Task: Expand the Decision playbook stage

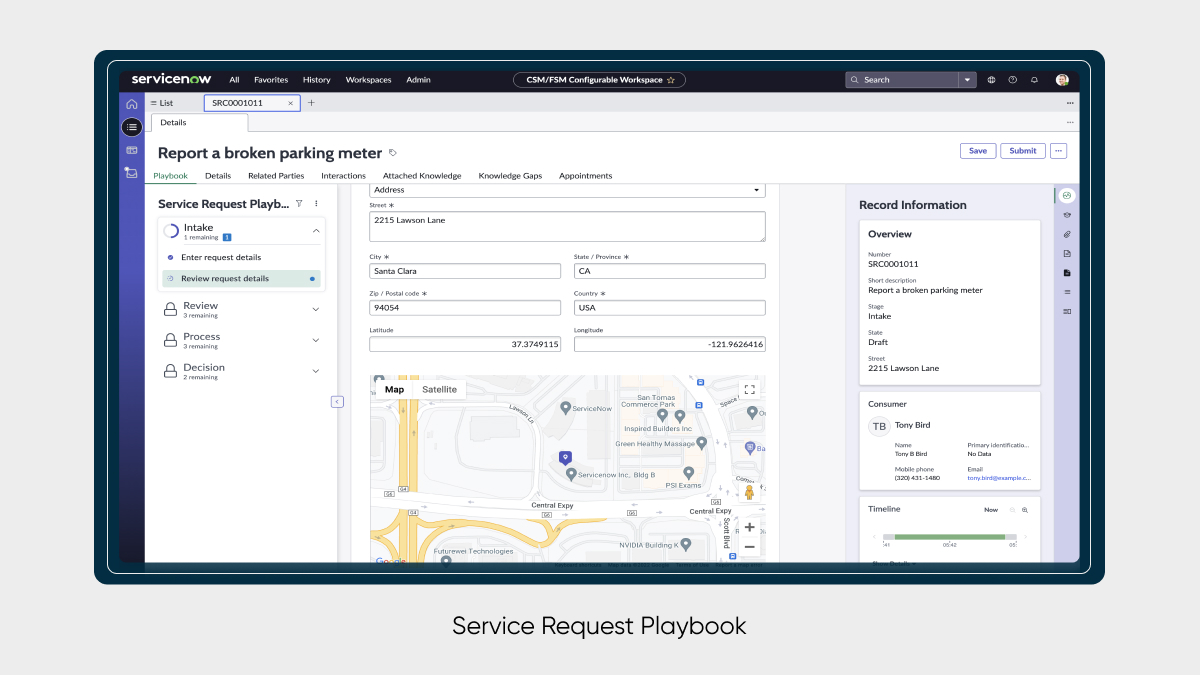Action: (316, 371)
